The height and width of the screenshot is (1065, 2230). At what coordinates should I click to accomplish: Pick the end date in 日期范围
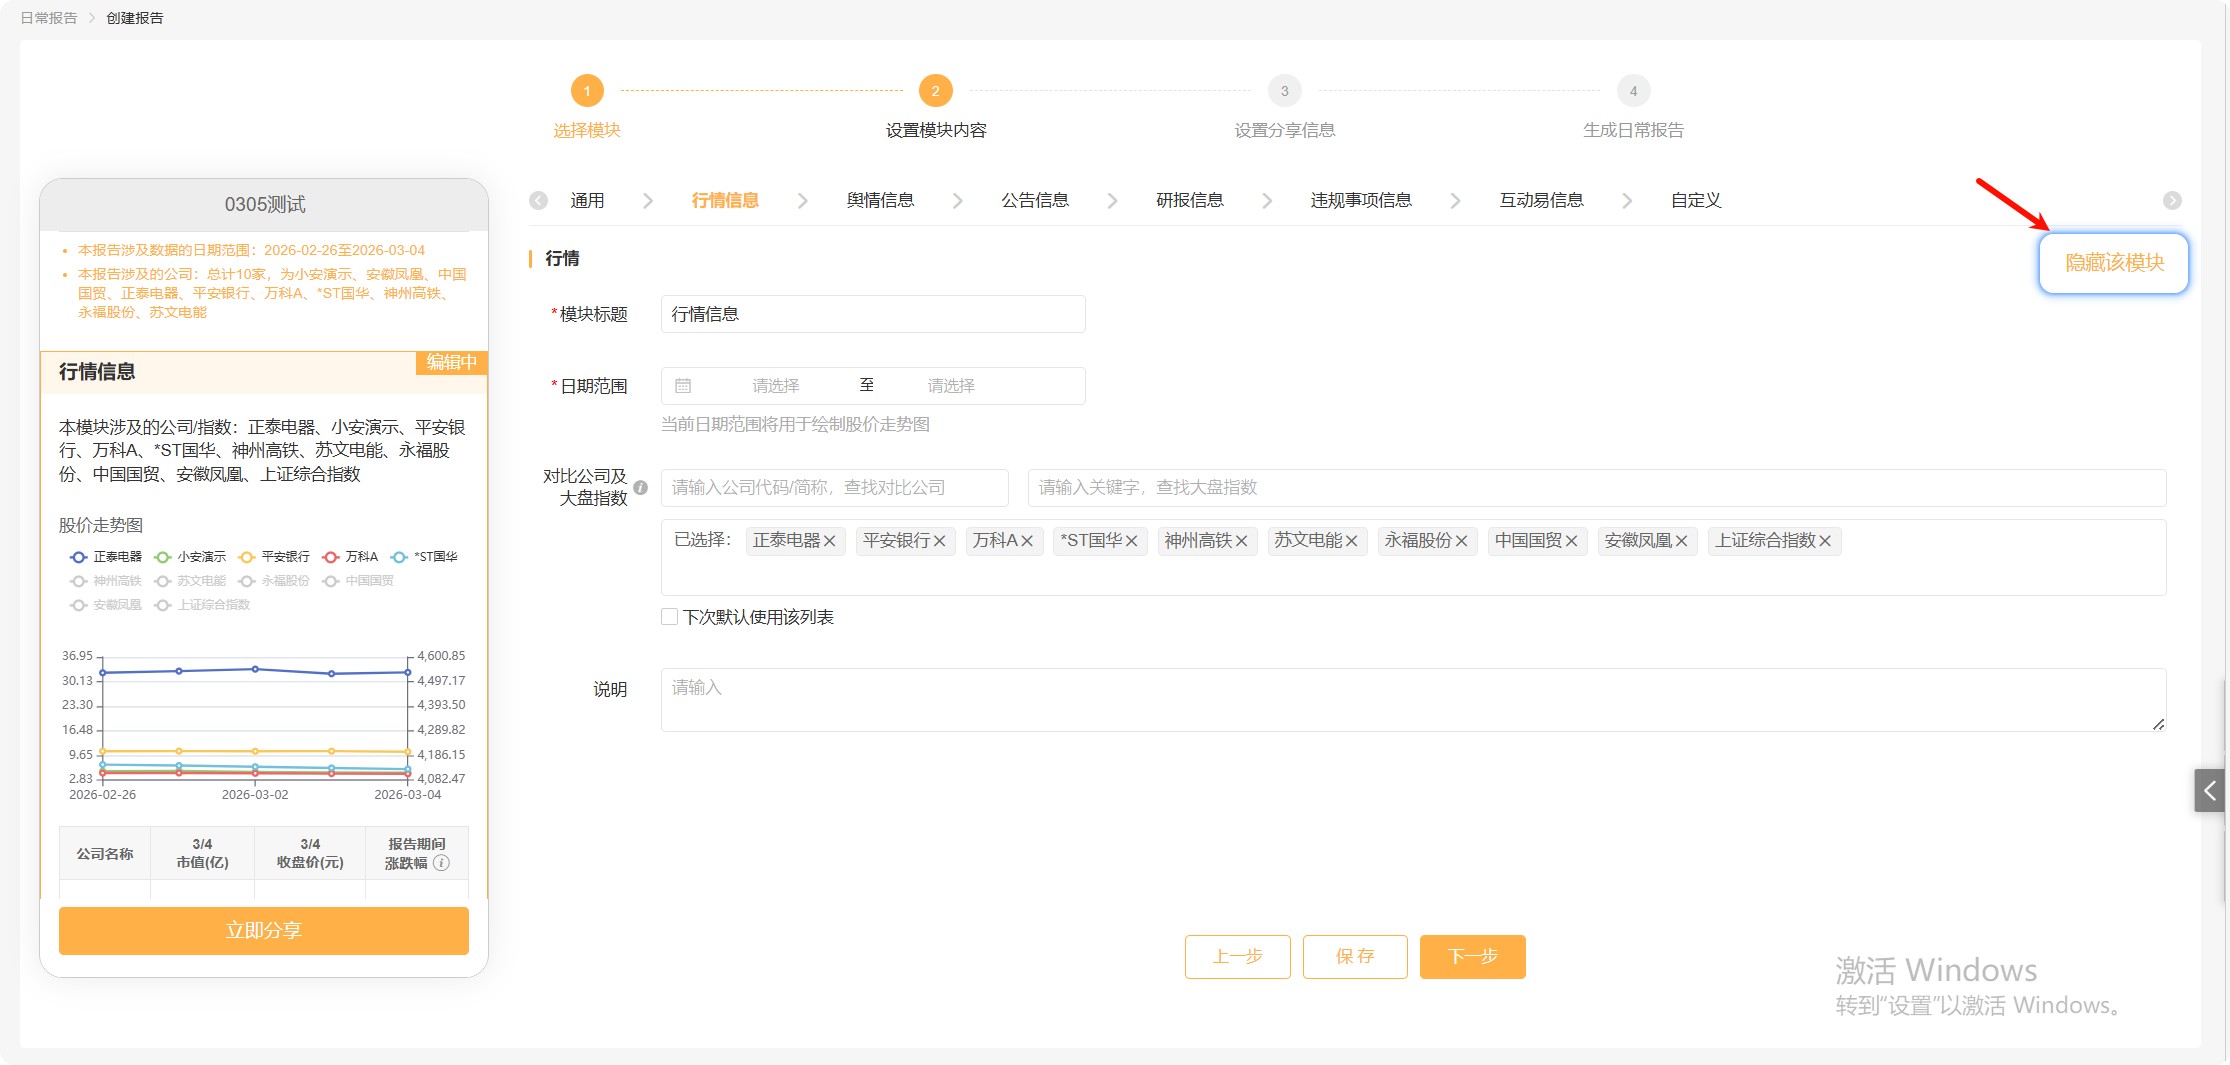coord(951,386)
